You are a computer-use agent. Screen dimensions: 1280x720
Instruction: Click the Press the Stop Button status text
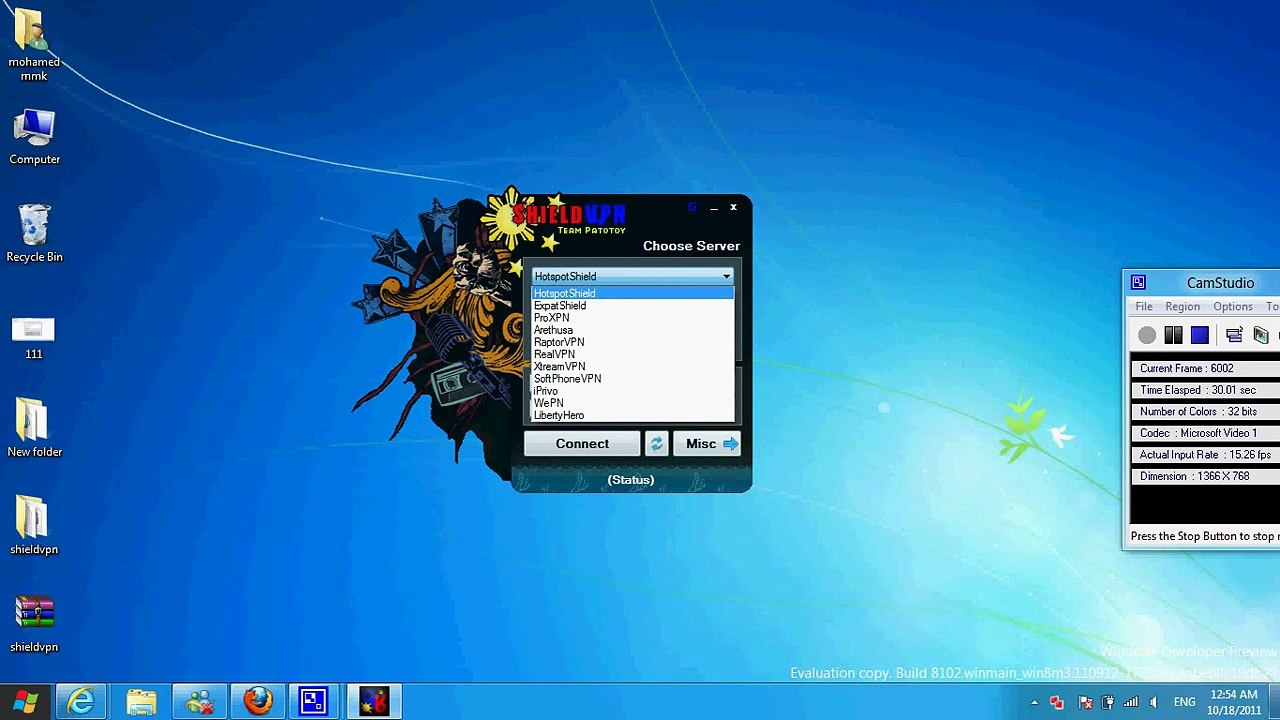1205,537
